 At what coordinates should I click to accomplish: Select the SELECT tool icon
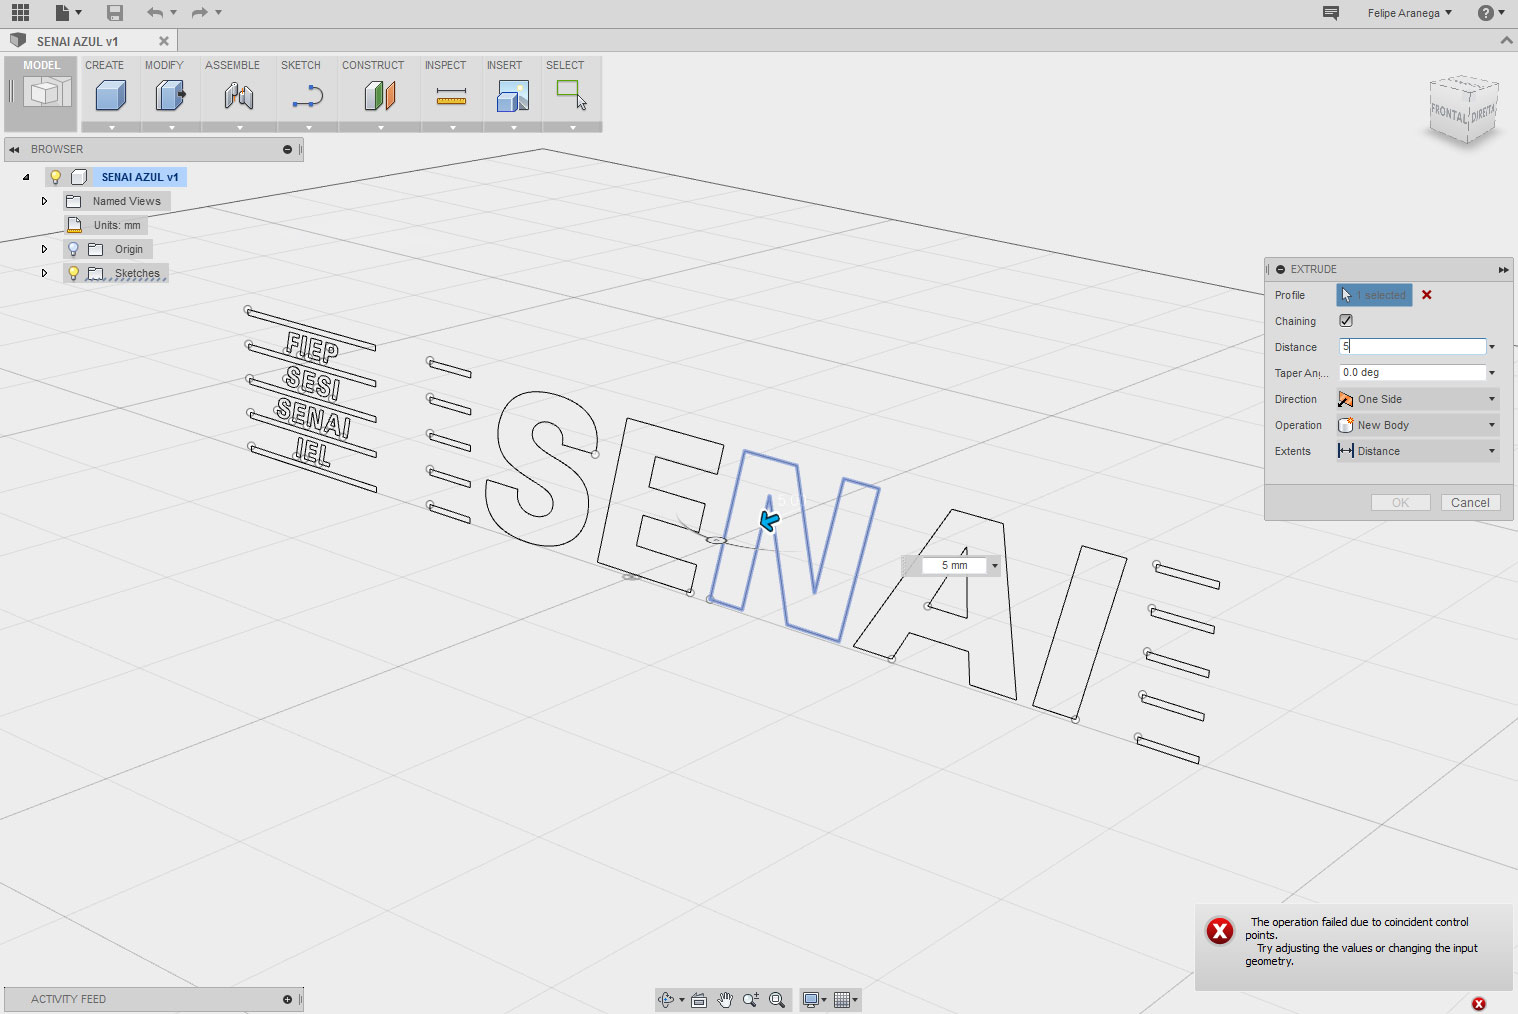(x=572, y=95)
